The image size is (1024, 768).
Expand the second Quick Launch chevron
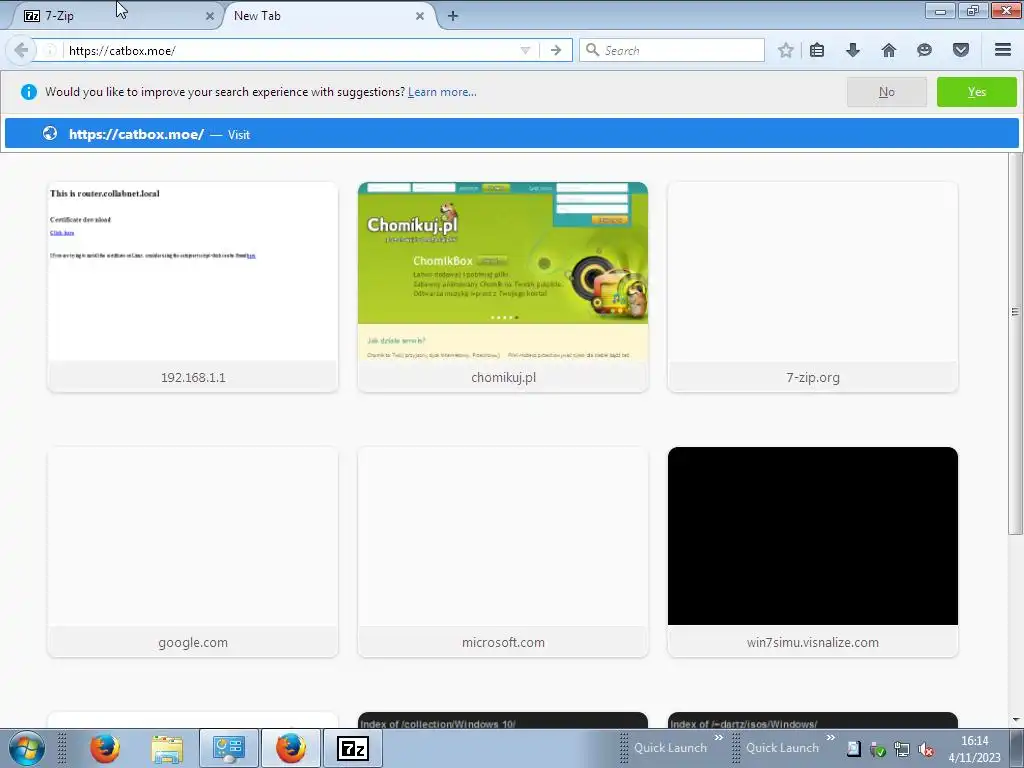point(831,738)
